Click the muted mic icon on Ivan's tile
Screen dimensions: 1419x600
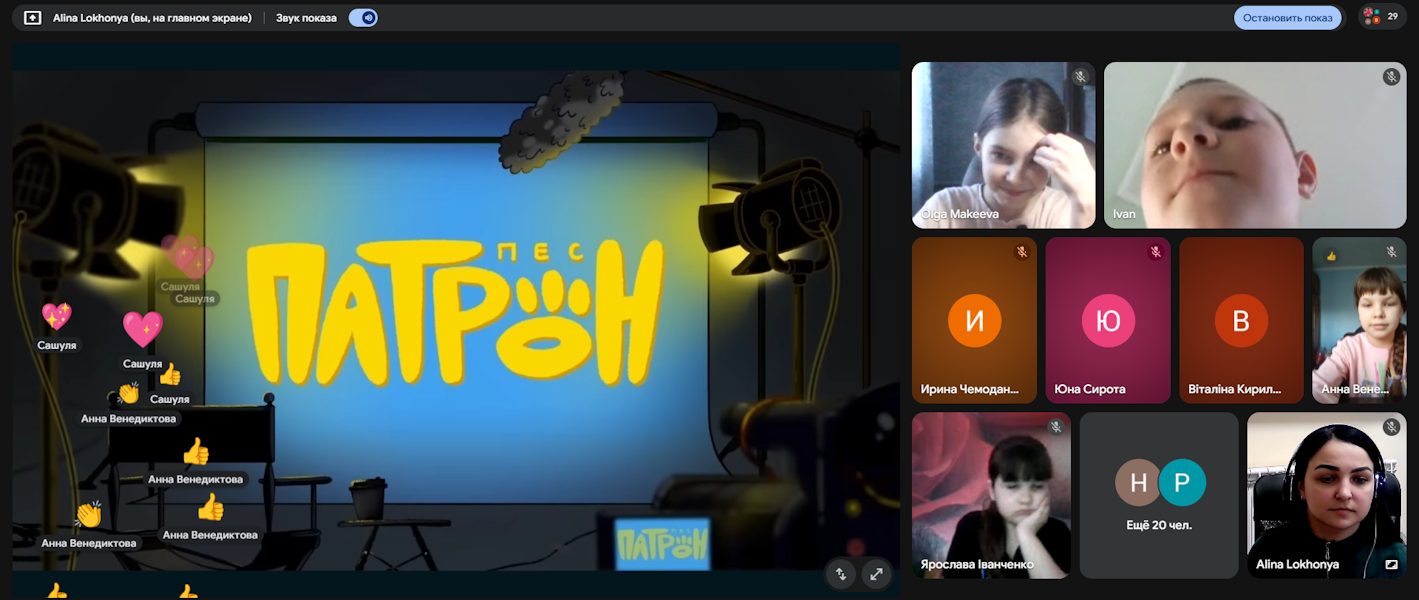tap(1391, 77)
